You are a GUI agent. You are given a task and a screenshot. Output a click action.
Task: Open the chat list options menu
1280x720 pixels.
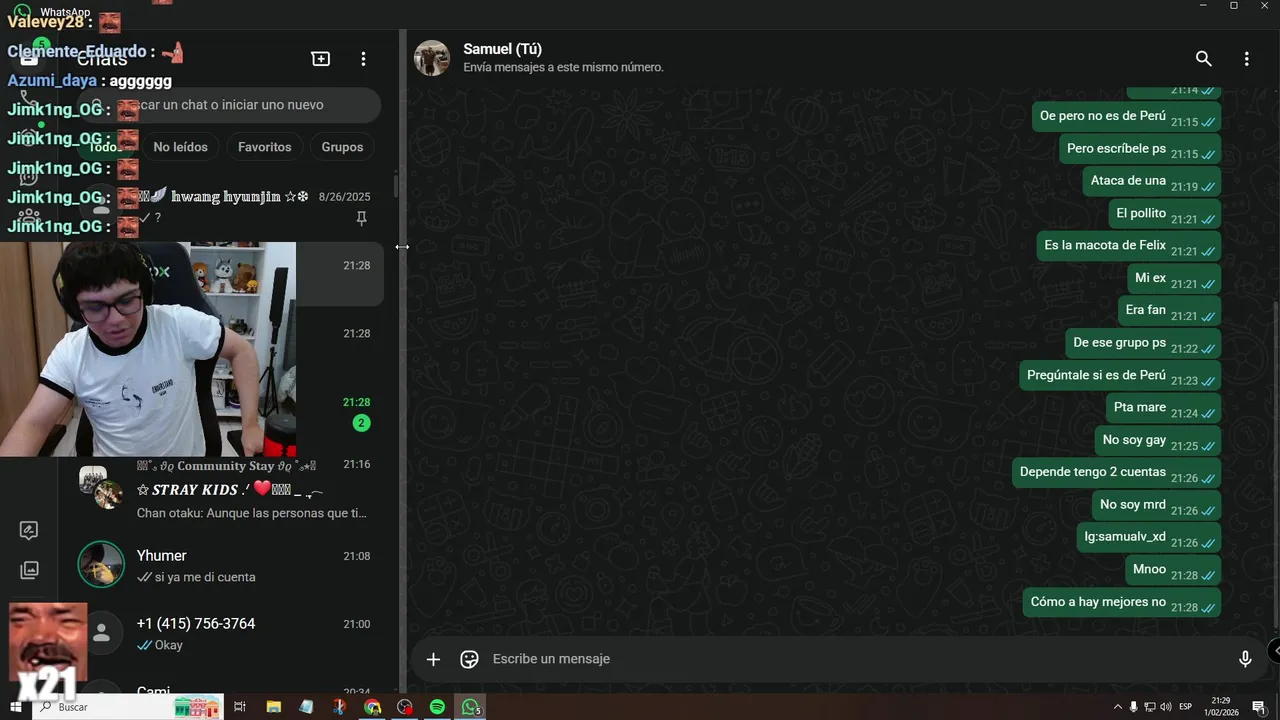pos(363,59)
